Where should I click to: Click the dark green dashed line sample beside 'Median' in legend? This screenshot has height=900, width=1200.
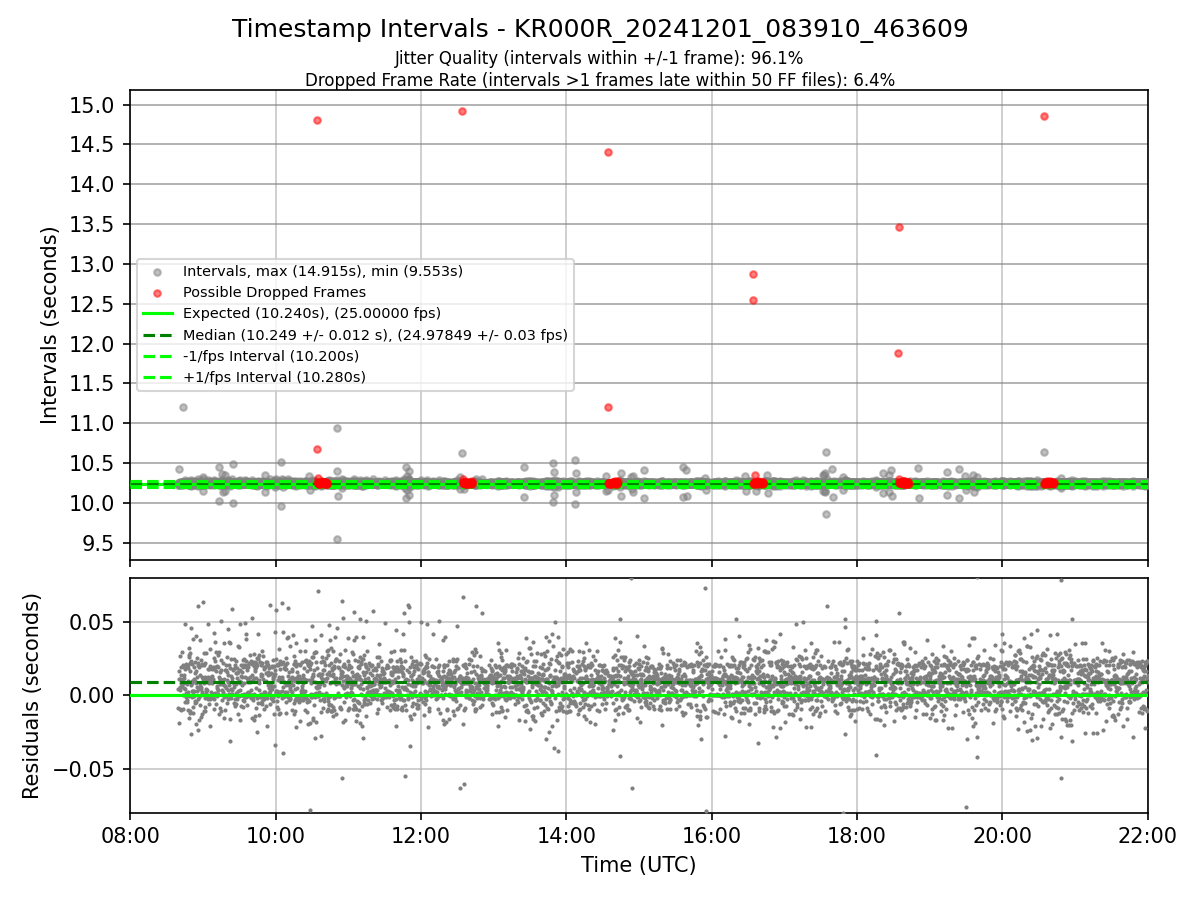[x=159, y=335]
